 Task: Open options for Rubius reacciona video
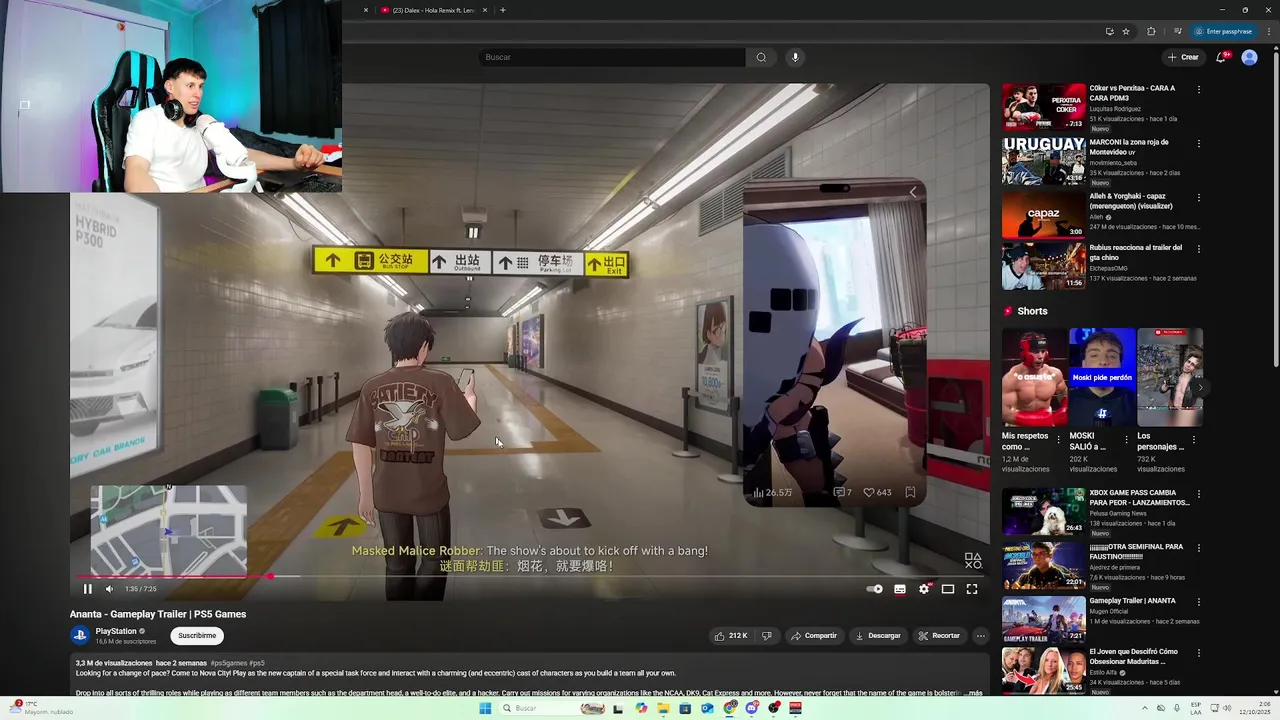point(1198,248)
